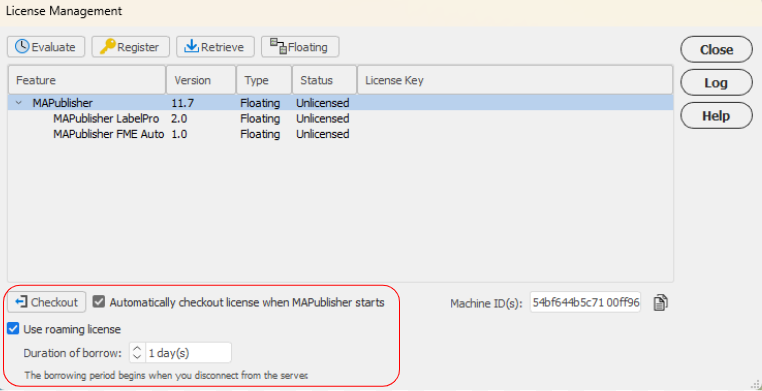Click the Machine ID(s) text field
Image resolution: width=762 pixels, height=391 pixels.
tap(585, 303)
